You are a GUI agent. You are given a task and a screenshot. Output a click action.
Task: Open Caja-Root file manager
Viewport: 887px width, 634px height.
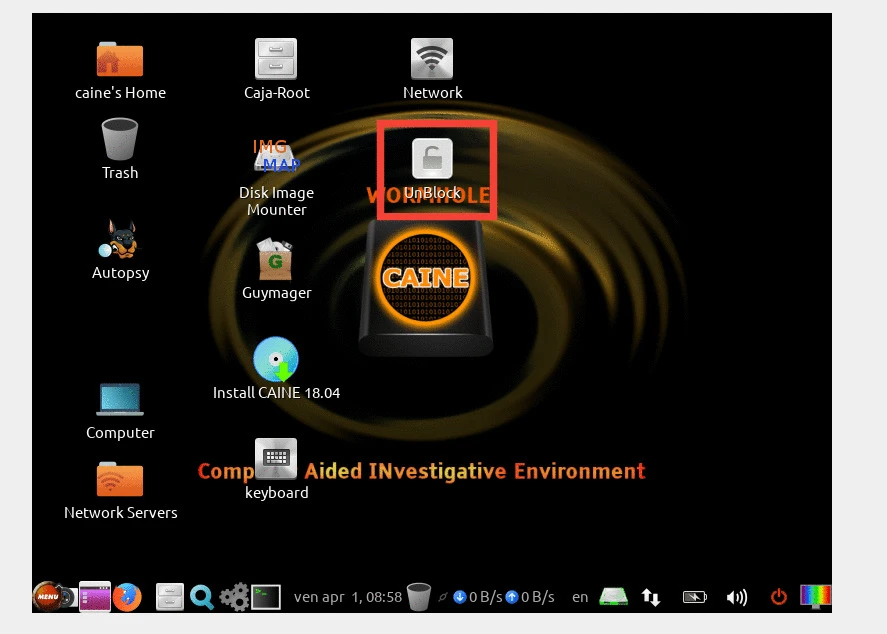pyautogui.click(x=276, y=60)
